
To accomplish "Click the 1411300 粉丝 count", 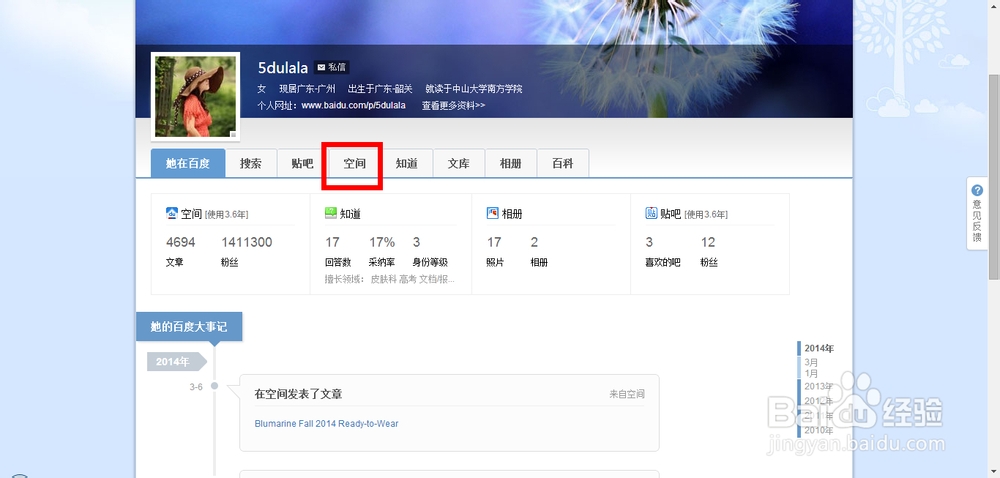I will pyautogui.click(x=247, y=242).
